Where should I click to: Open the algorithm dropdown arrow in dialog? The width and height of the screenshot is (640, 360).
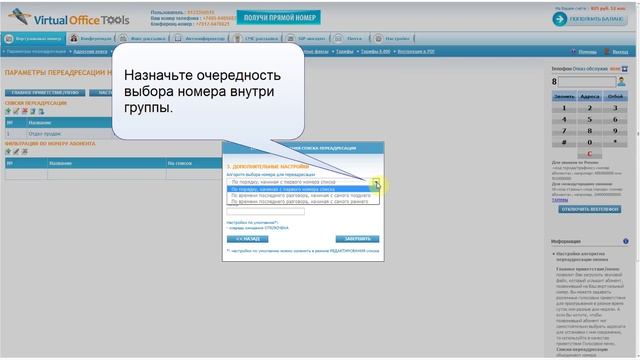[376, 182]
